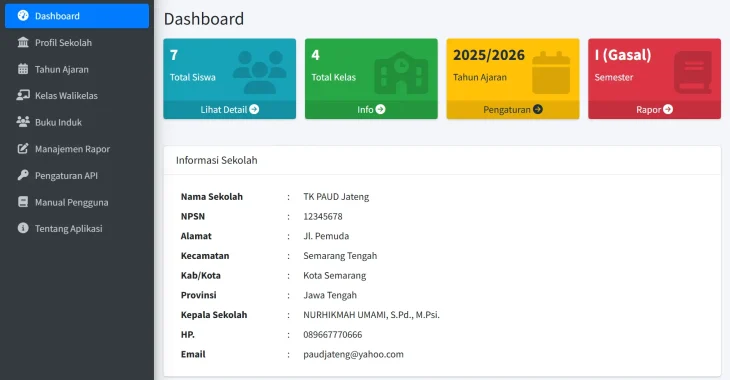Click the Semester caption on red card
The image size is (730, 380).
[614, 77]
